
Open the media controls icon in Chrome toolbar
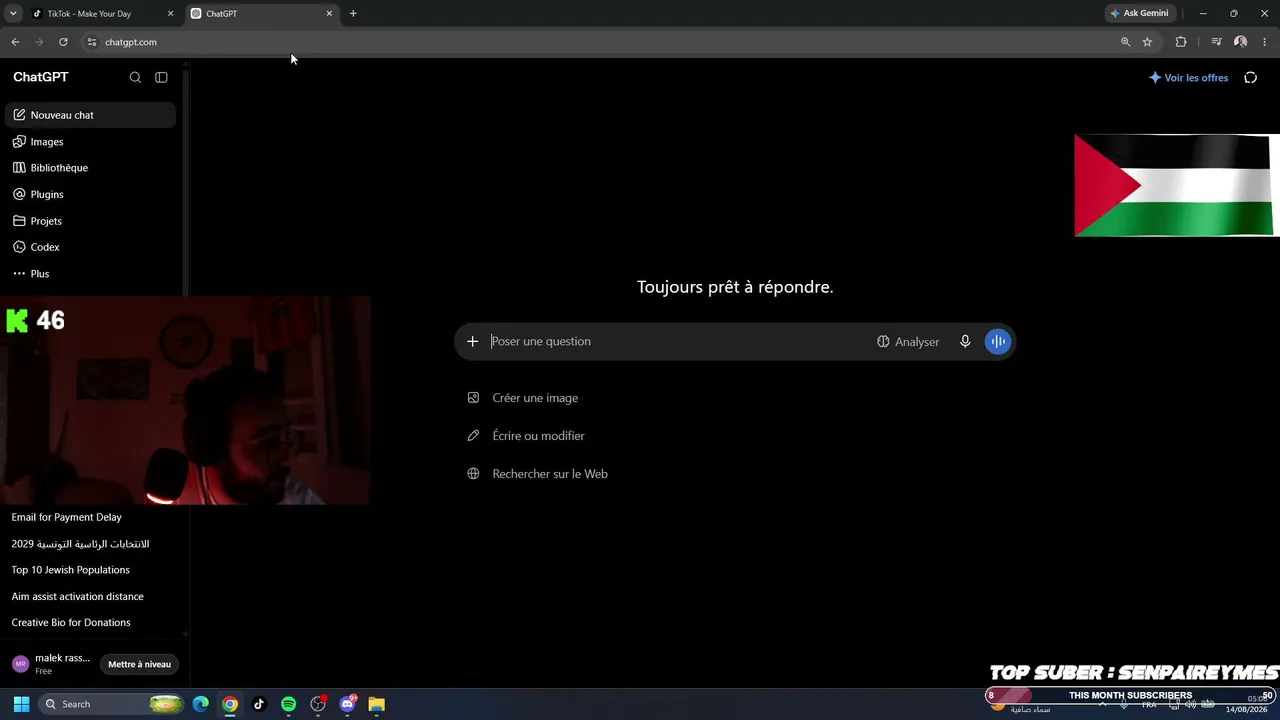coord(1216,42)
